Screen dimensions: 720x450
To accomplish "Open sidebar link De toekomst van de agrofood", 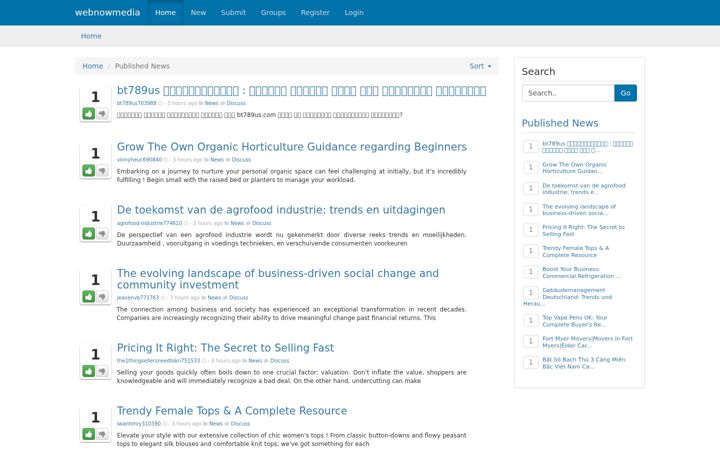I will (x=584, y=189).
